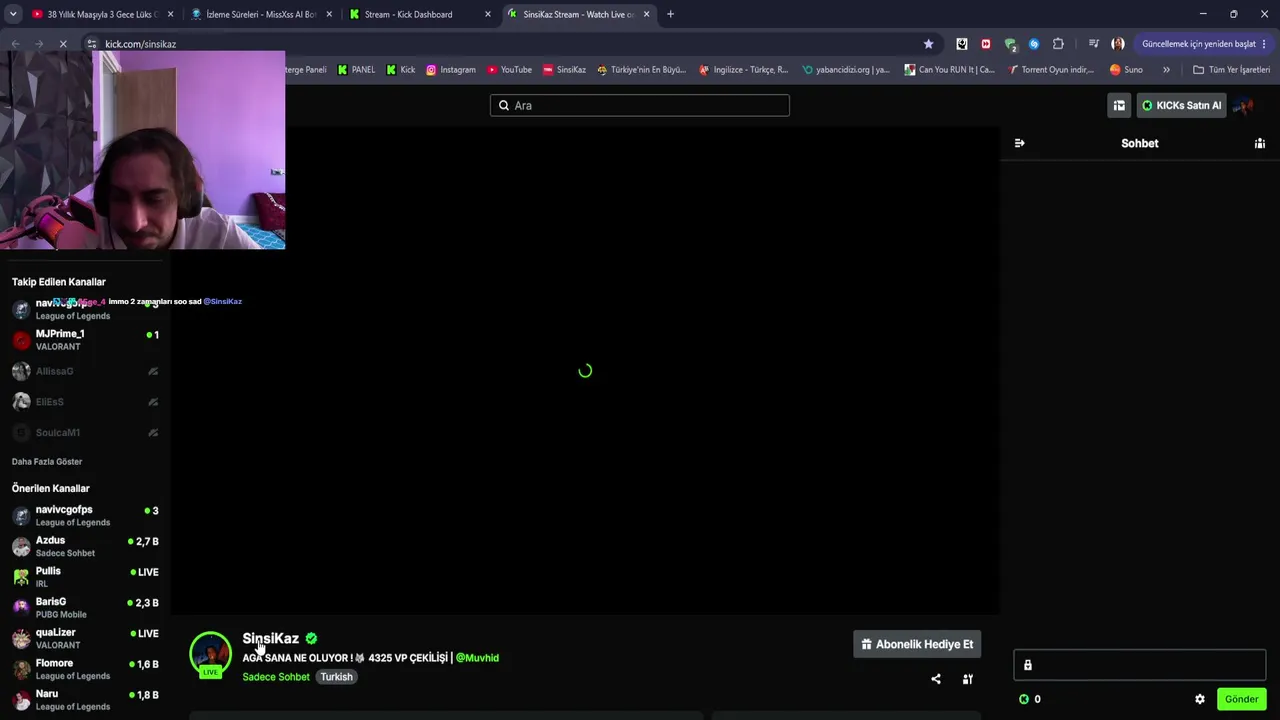Open the Instagram bookmark
Viewport: 1280px width, 720px height.
click(x=451, y=70)
